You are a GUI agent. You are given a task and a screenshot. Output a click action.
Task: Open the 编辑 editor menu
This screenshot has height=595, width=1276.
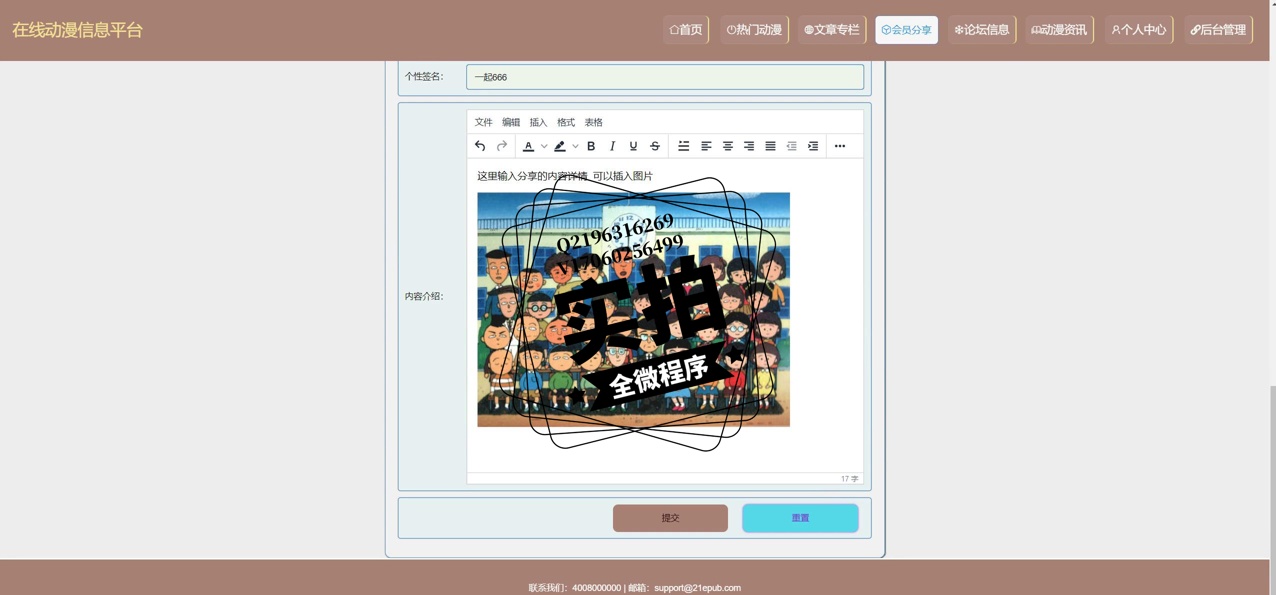tap(511, 122)
